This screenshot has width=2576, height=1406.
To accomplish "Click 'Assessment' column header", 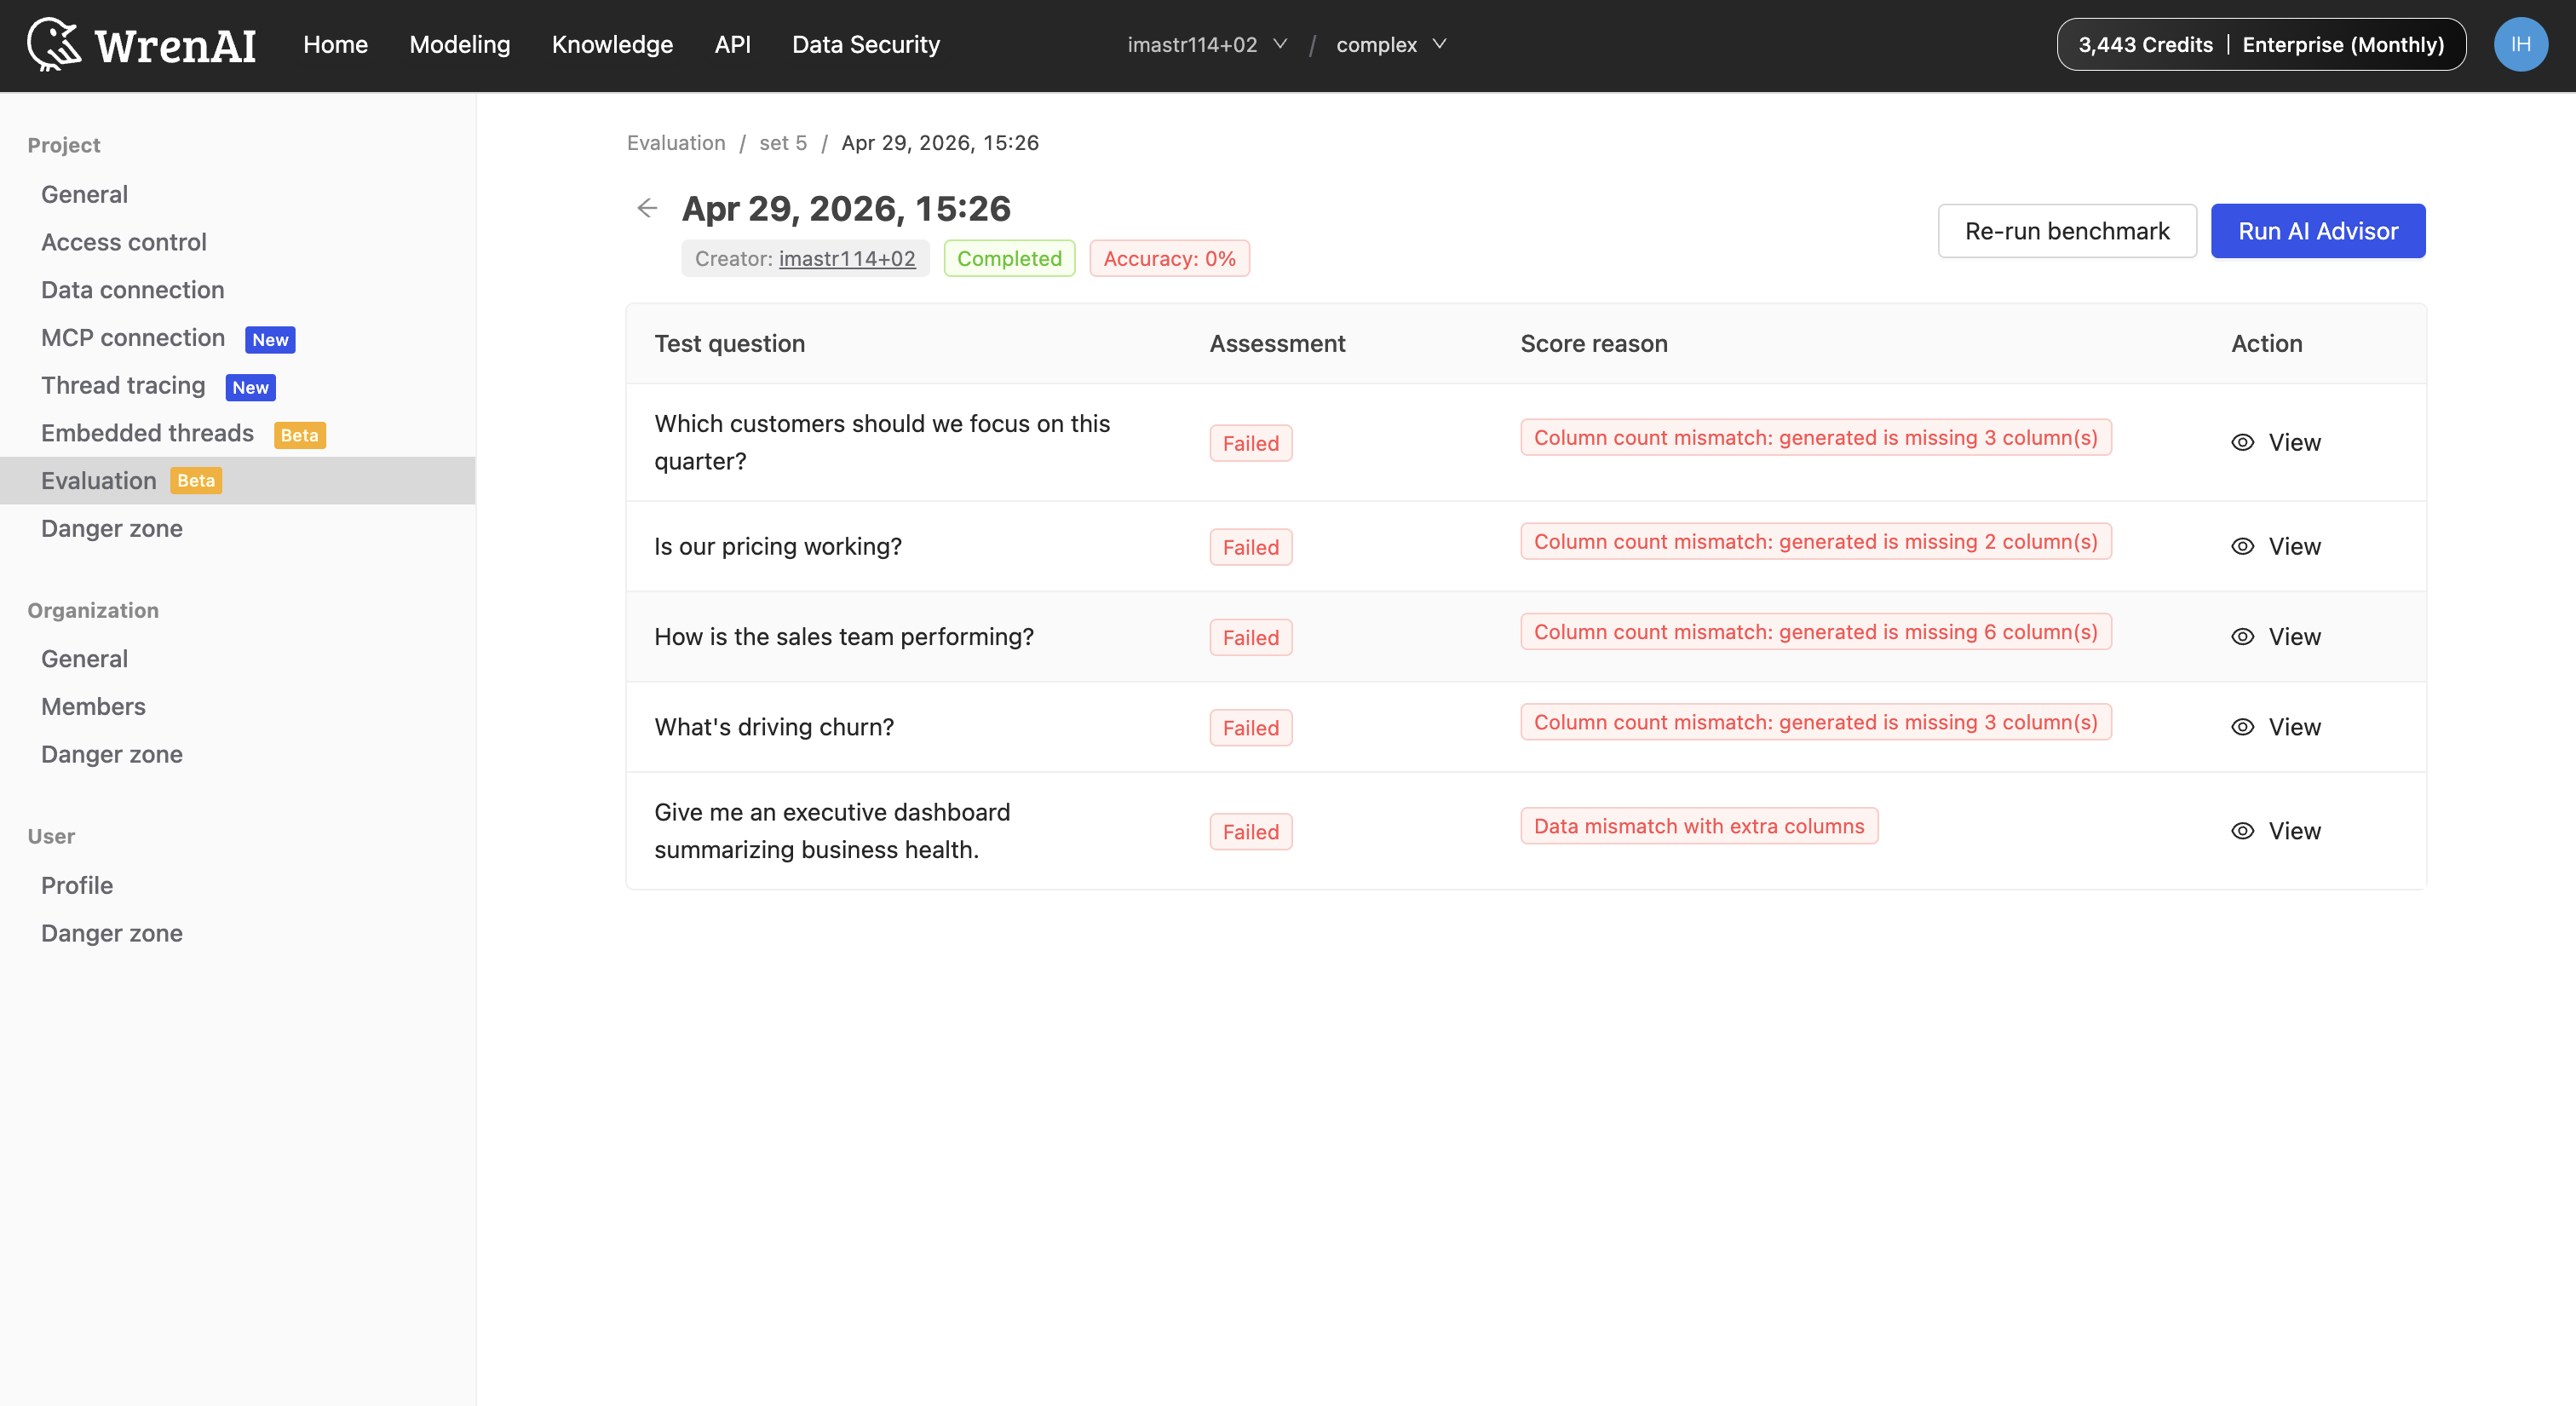I will 1277,344.
